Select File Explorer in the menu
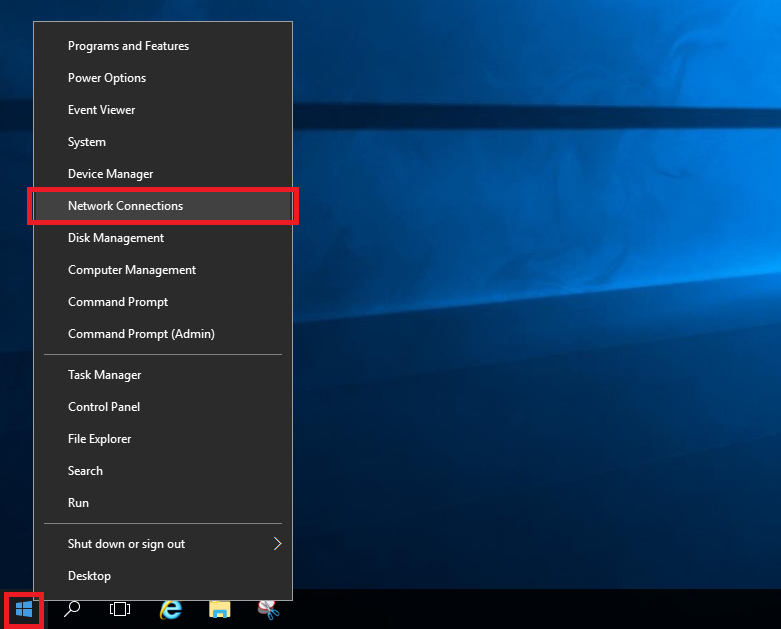 (163, 439)
